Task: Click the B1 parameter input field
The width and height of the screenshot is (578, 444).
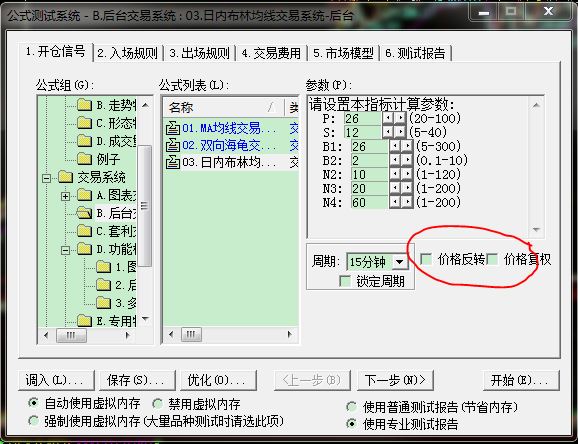Action: coord(370,146)
